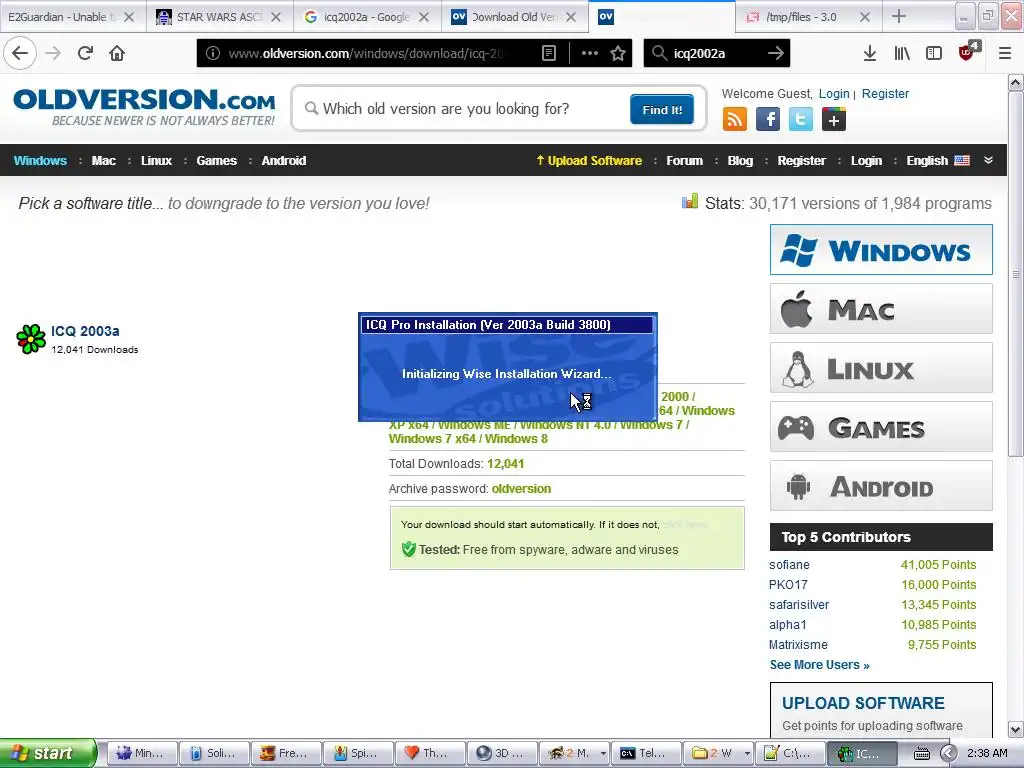Viewport: 1024px width, 768px height.
Task: Click contributor sofiane name
Action: click(x=789, y=565)
